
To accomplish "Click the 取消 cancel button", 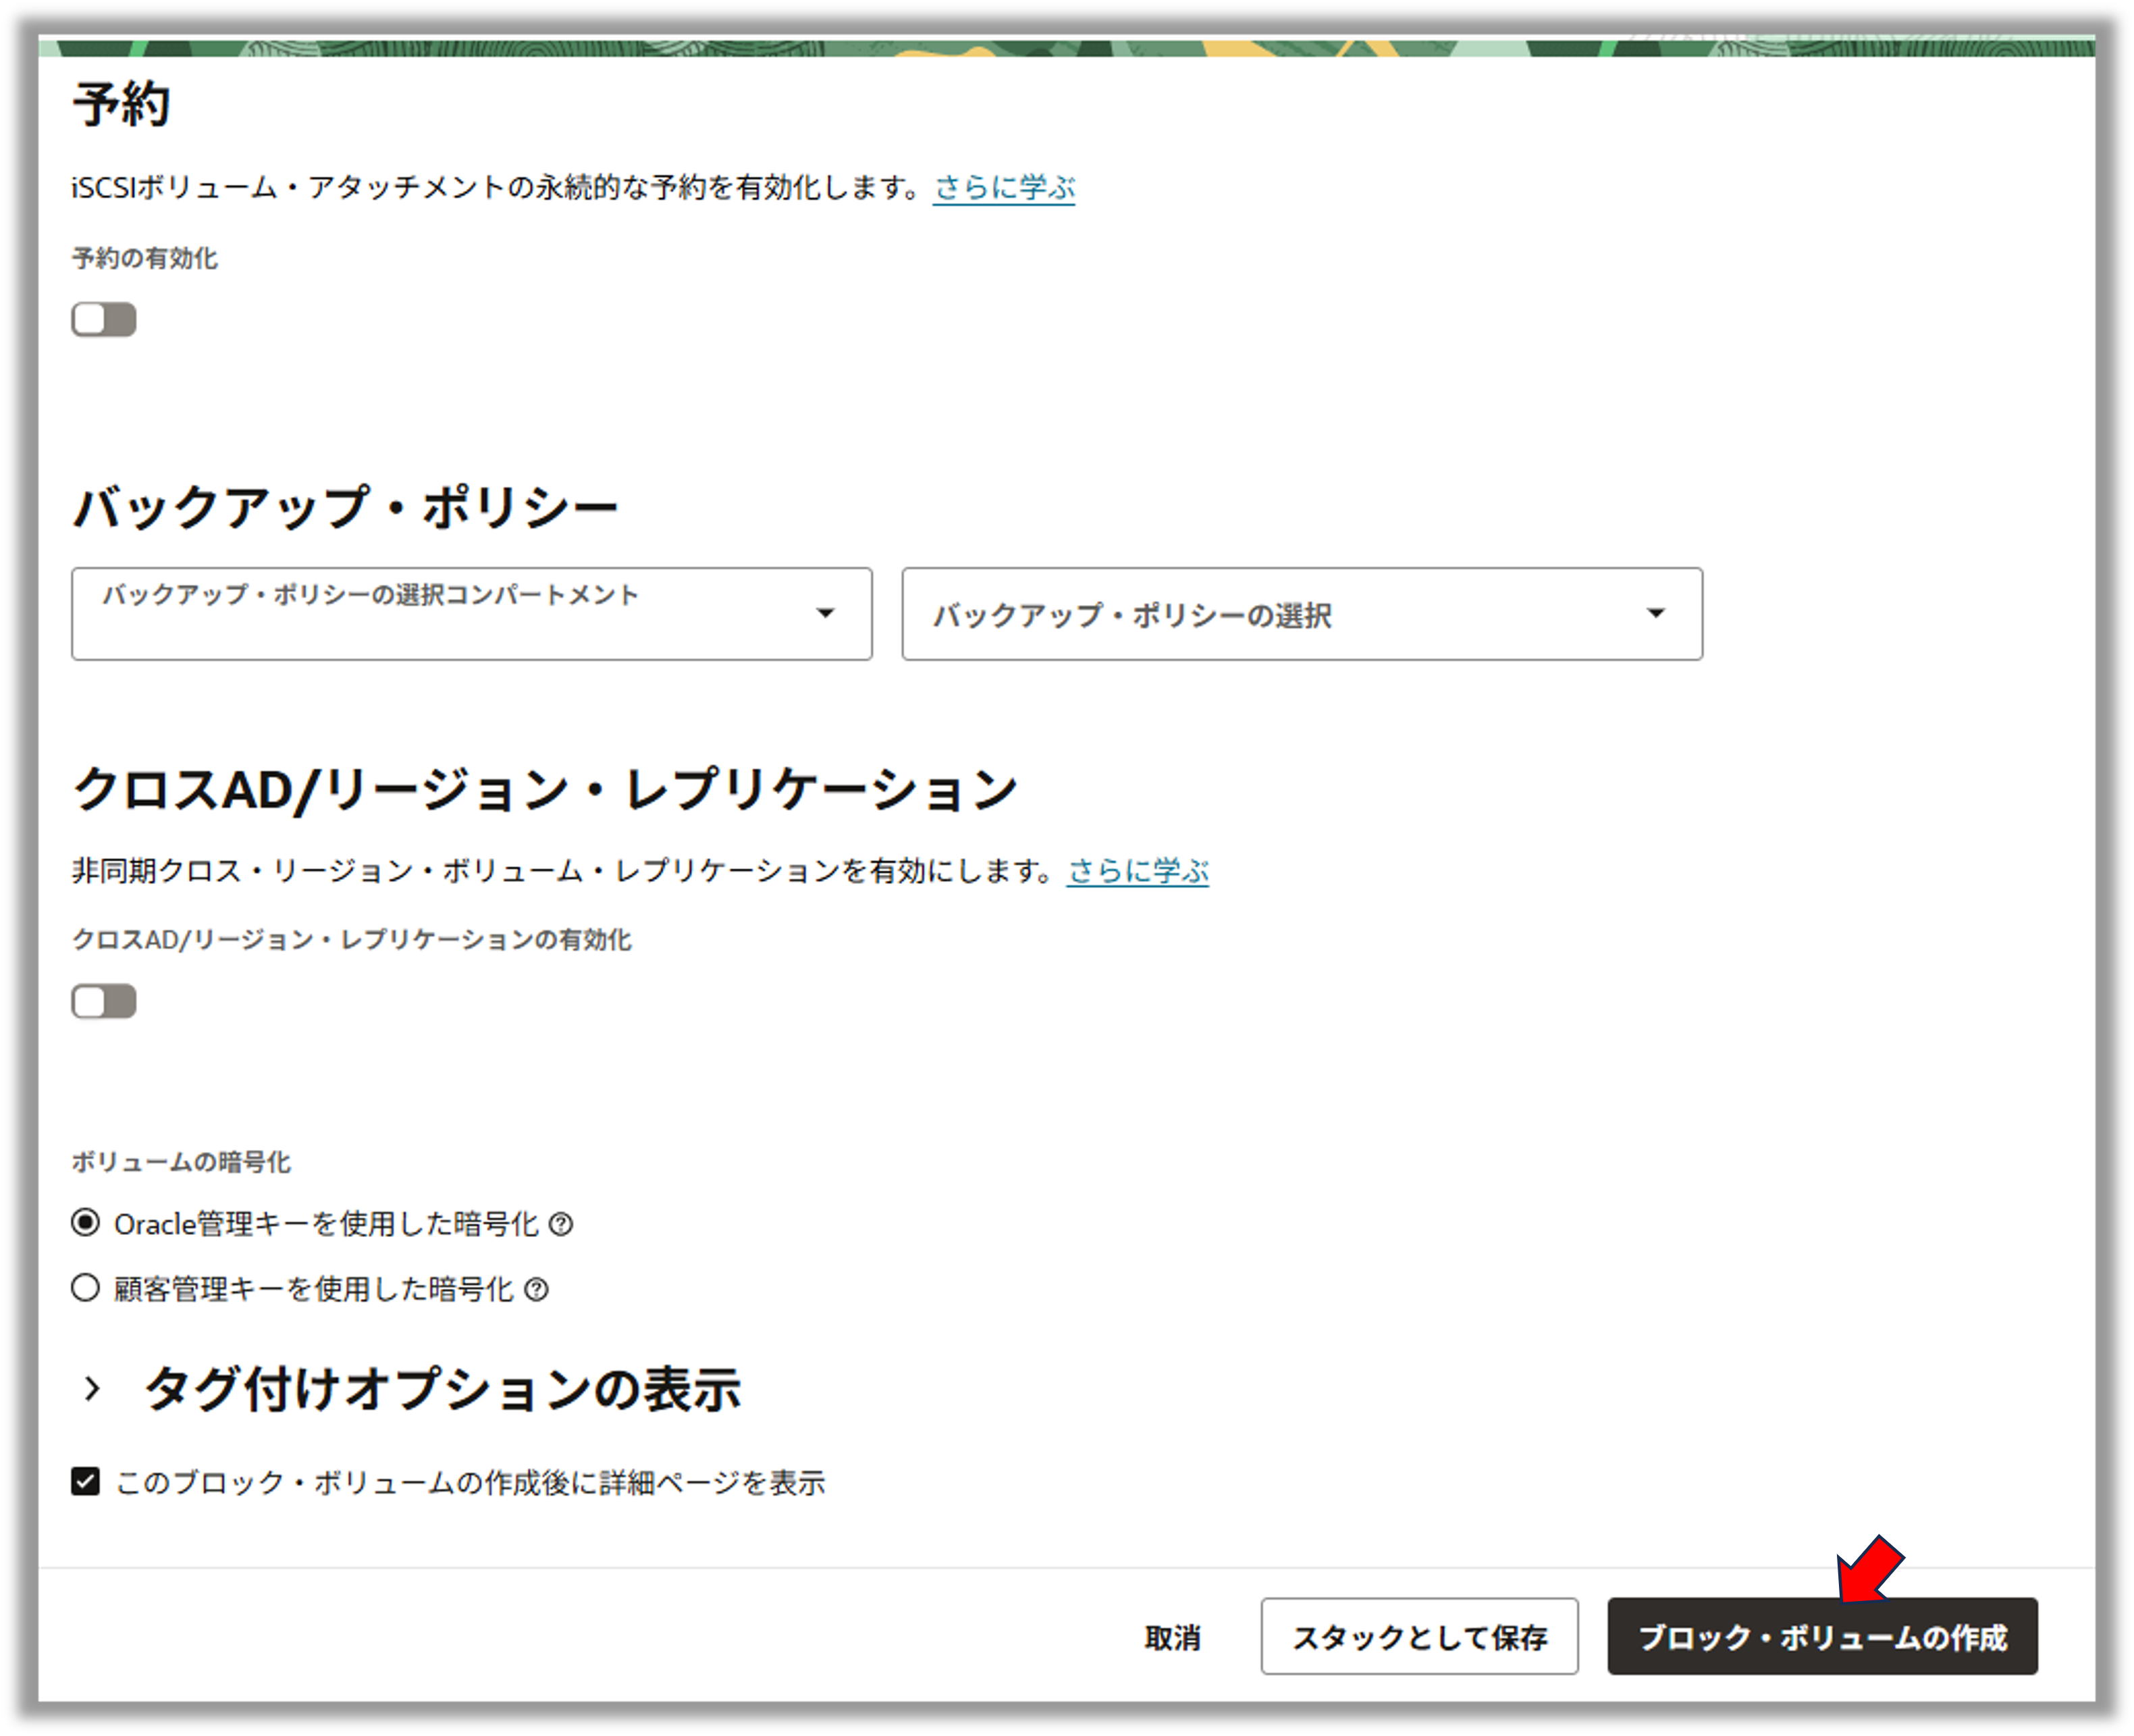I will point(1172,1637).
